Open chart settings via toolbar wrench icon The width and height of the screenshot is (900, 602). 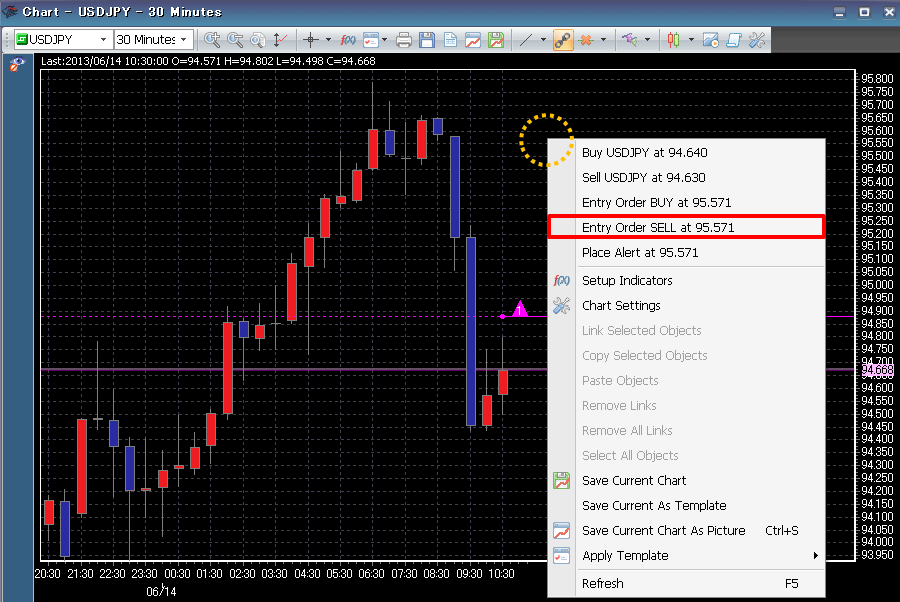point(757,40)
